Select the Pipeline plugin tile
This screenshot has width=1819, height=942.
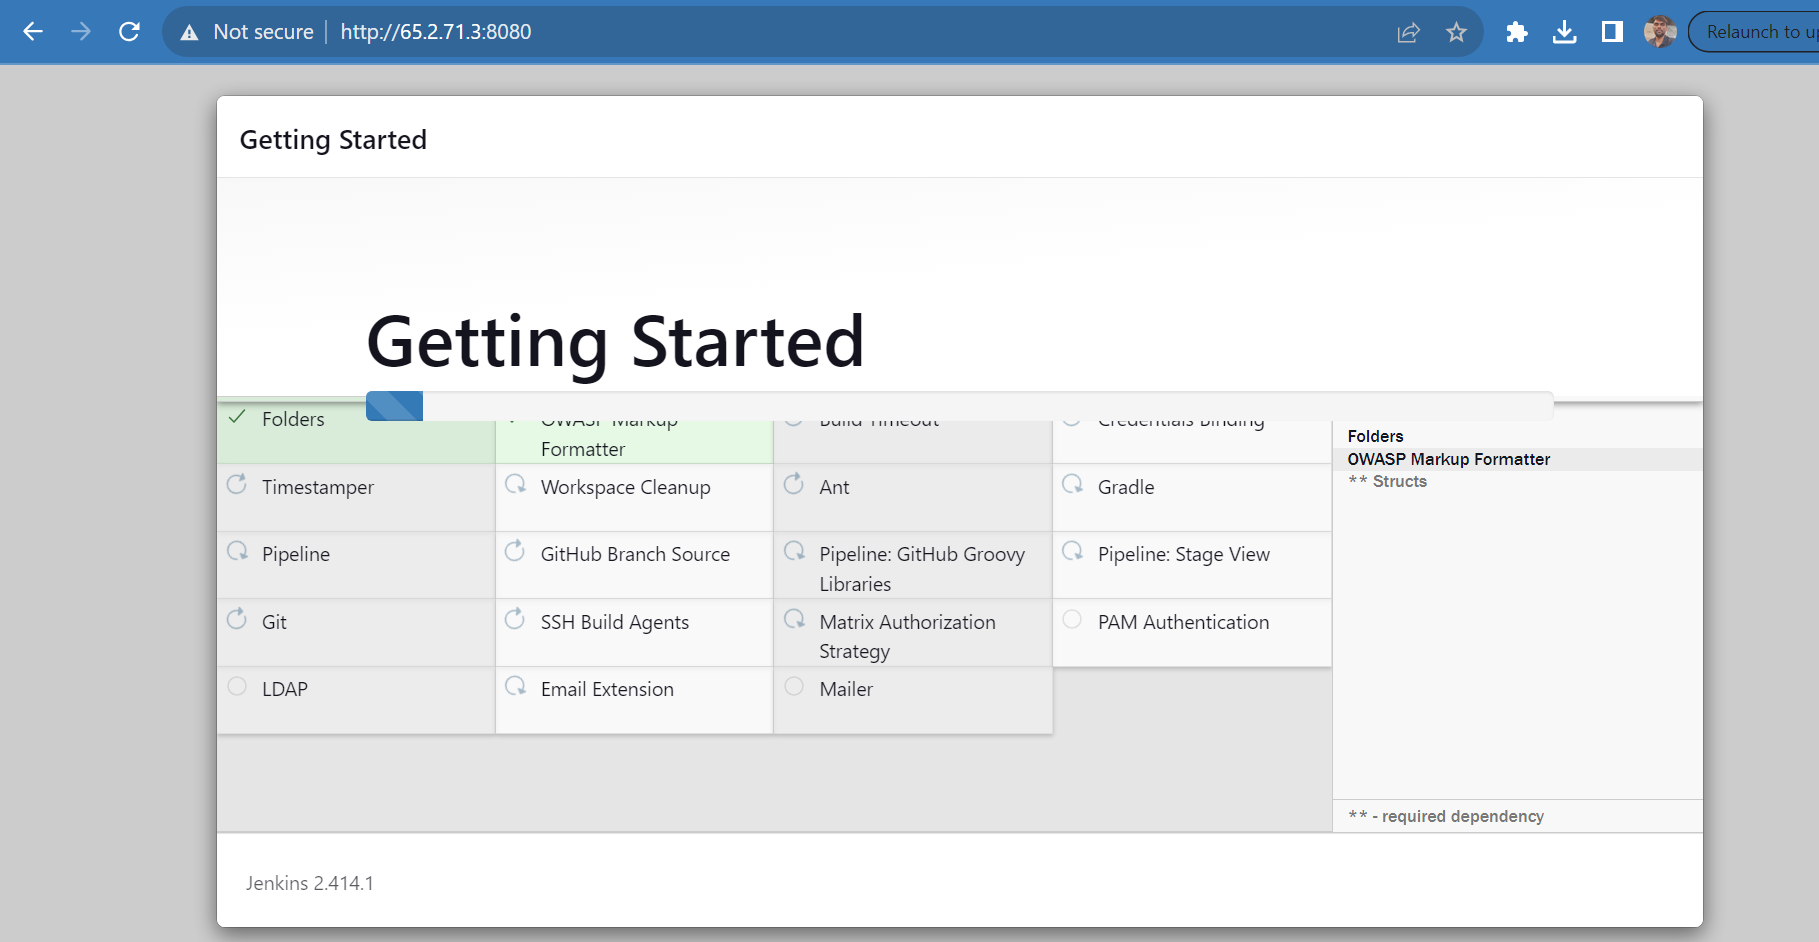pyautogui.click(x=356, y=565)
